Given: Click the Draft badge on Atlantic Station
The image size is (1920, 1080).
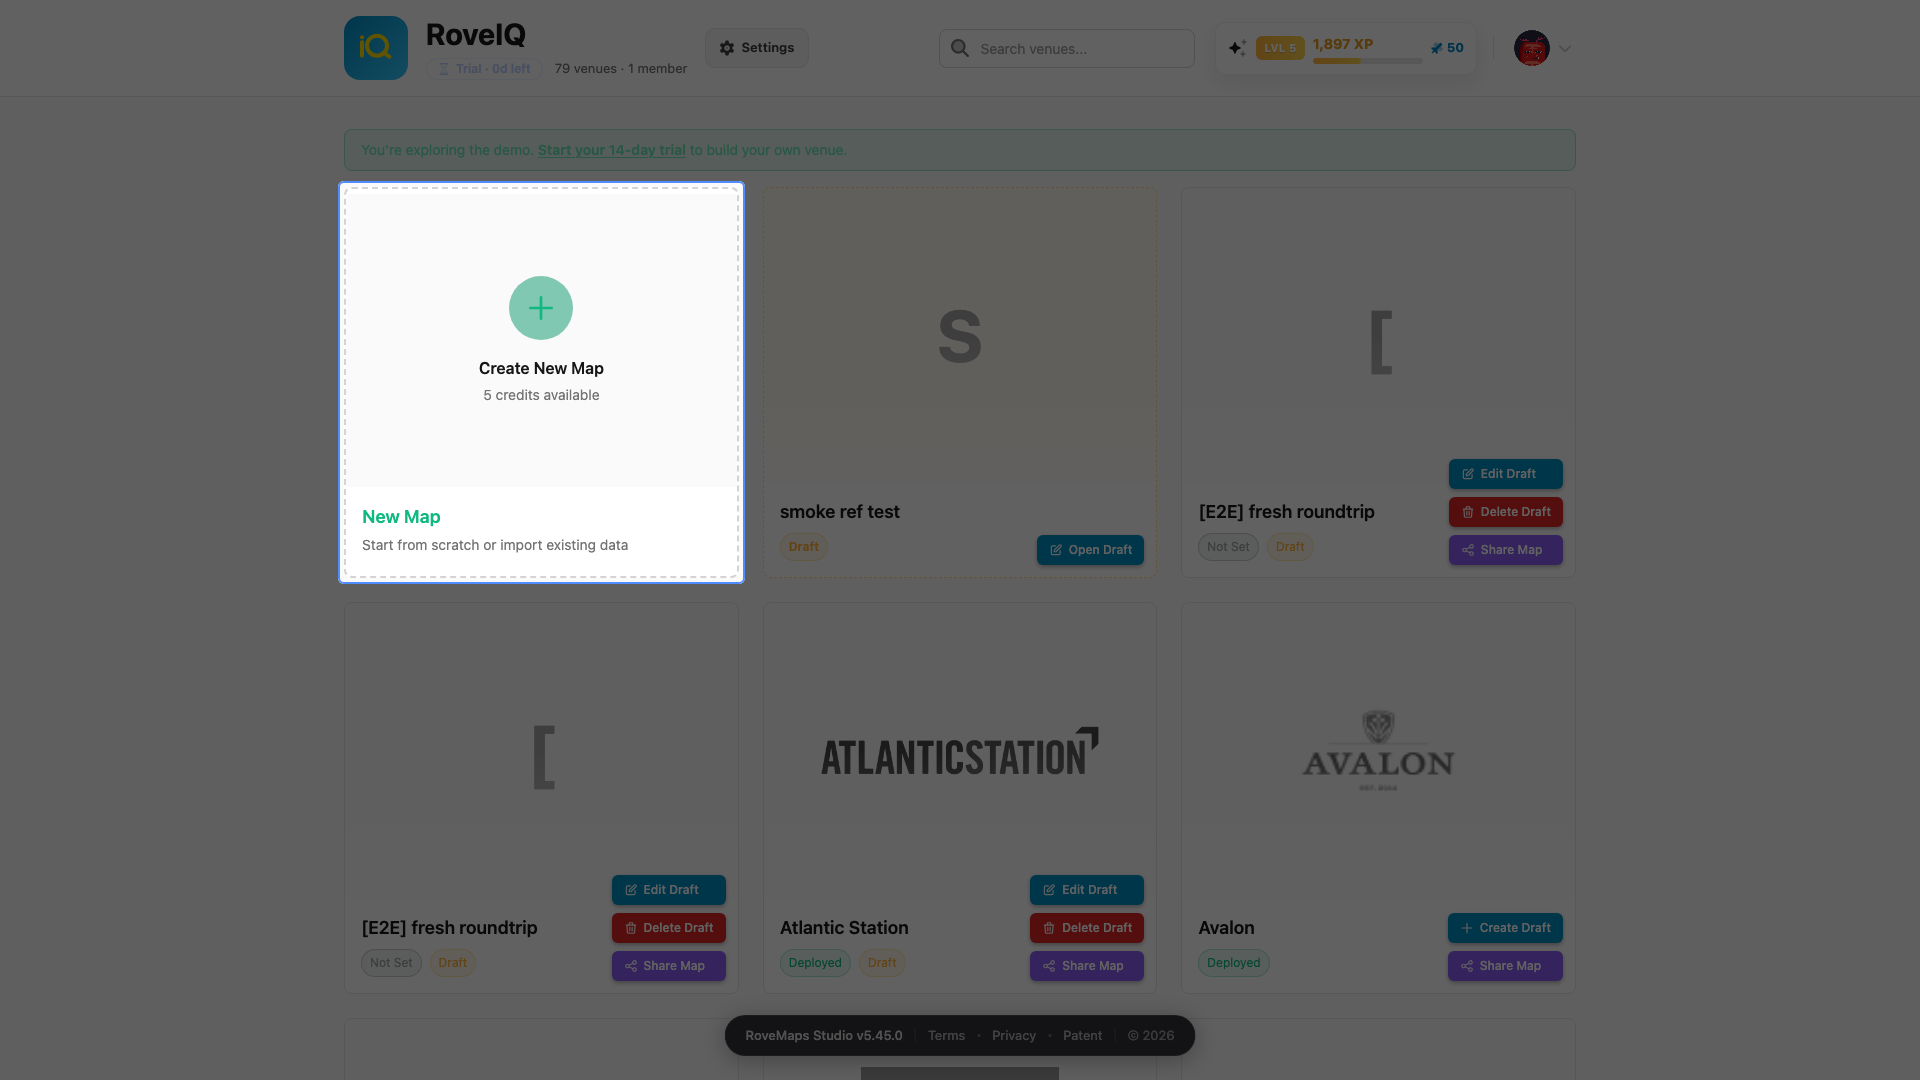Looking at the screenshot, I should (x=882, y=963).
